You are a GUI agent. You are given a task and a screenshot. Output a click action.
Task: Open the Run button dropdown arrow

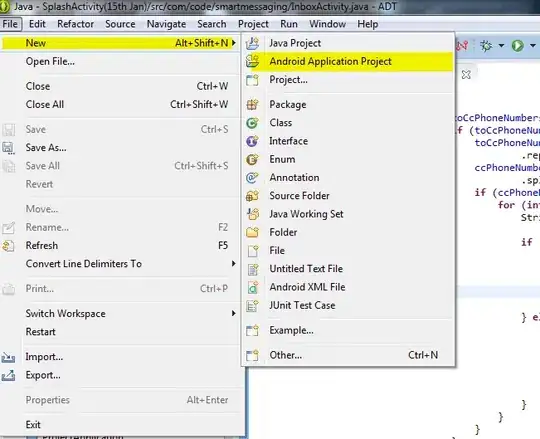[x=532, y=45]
